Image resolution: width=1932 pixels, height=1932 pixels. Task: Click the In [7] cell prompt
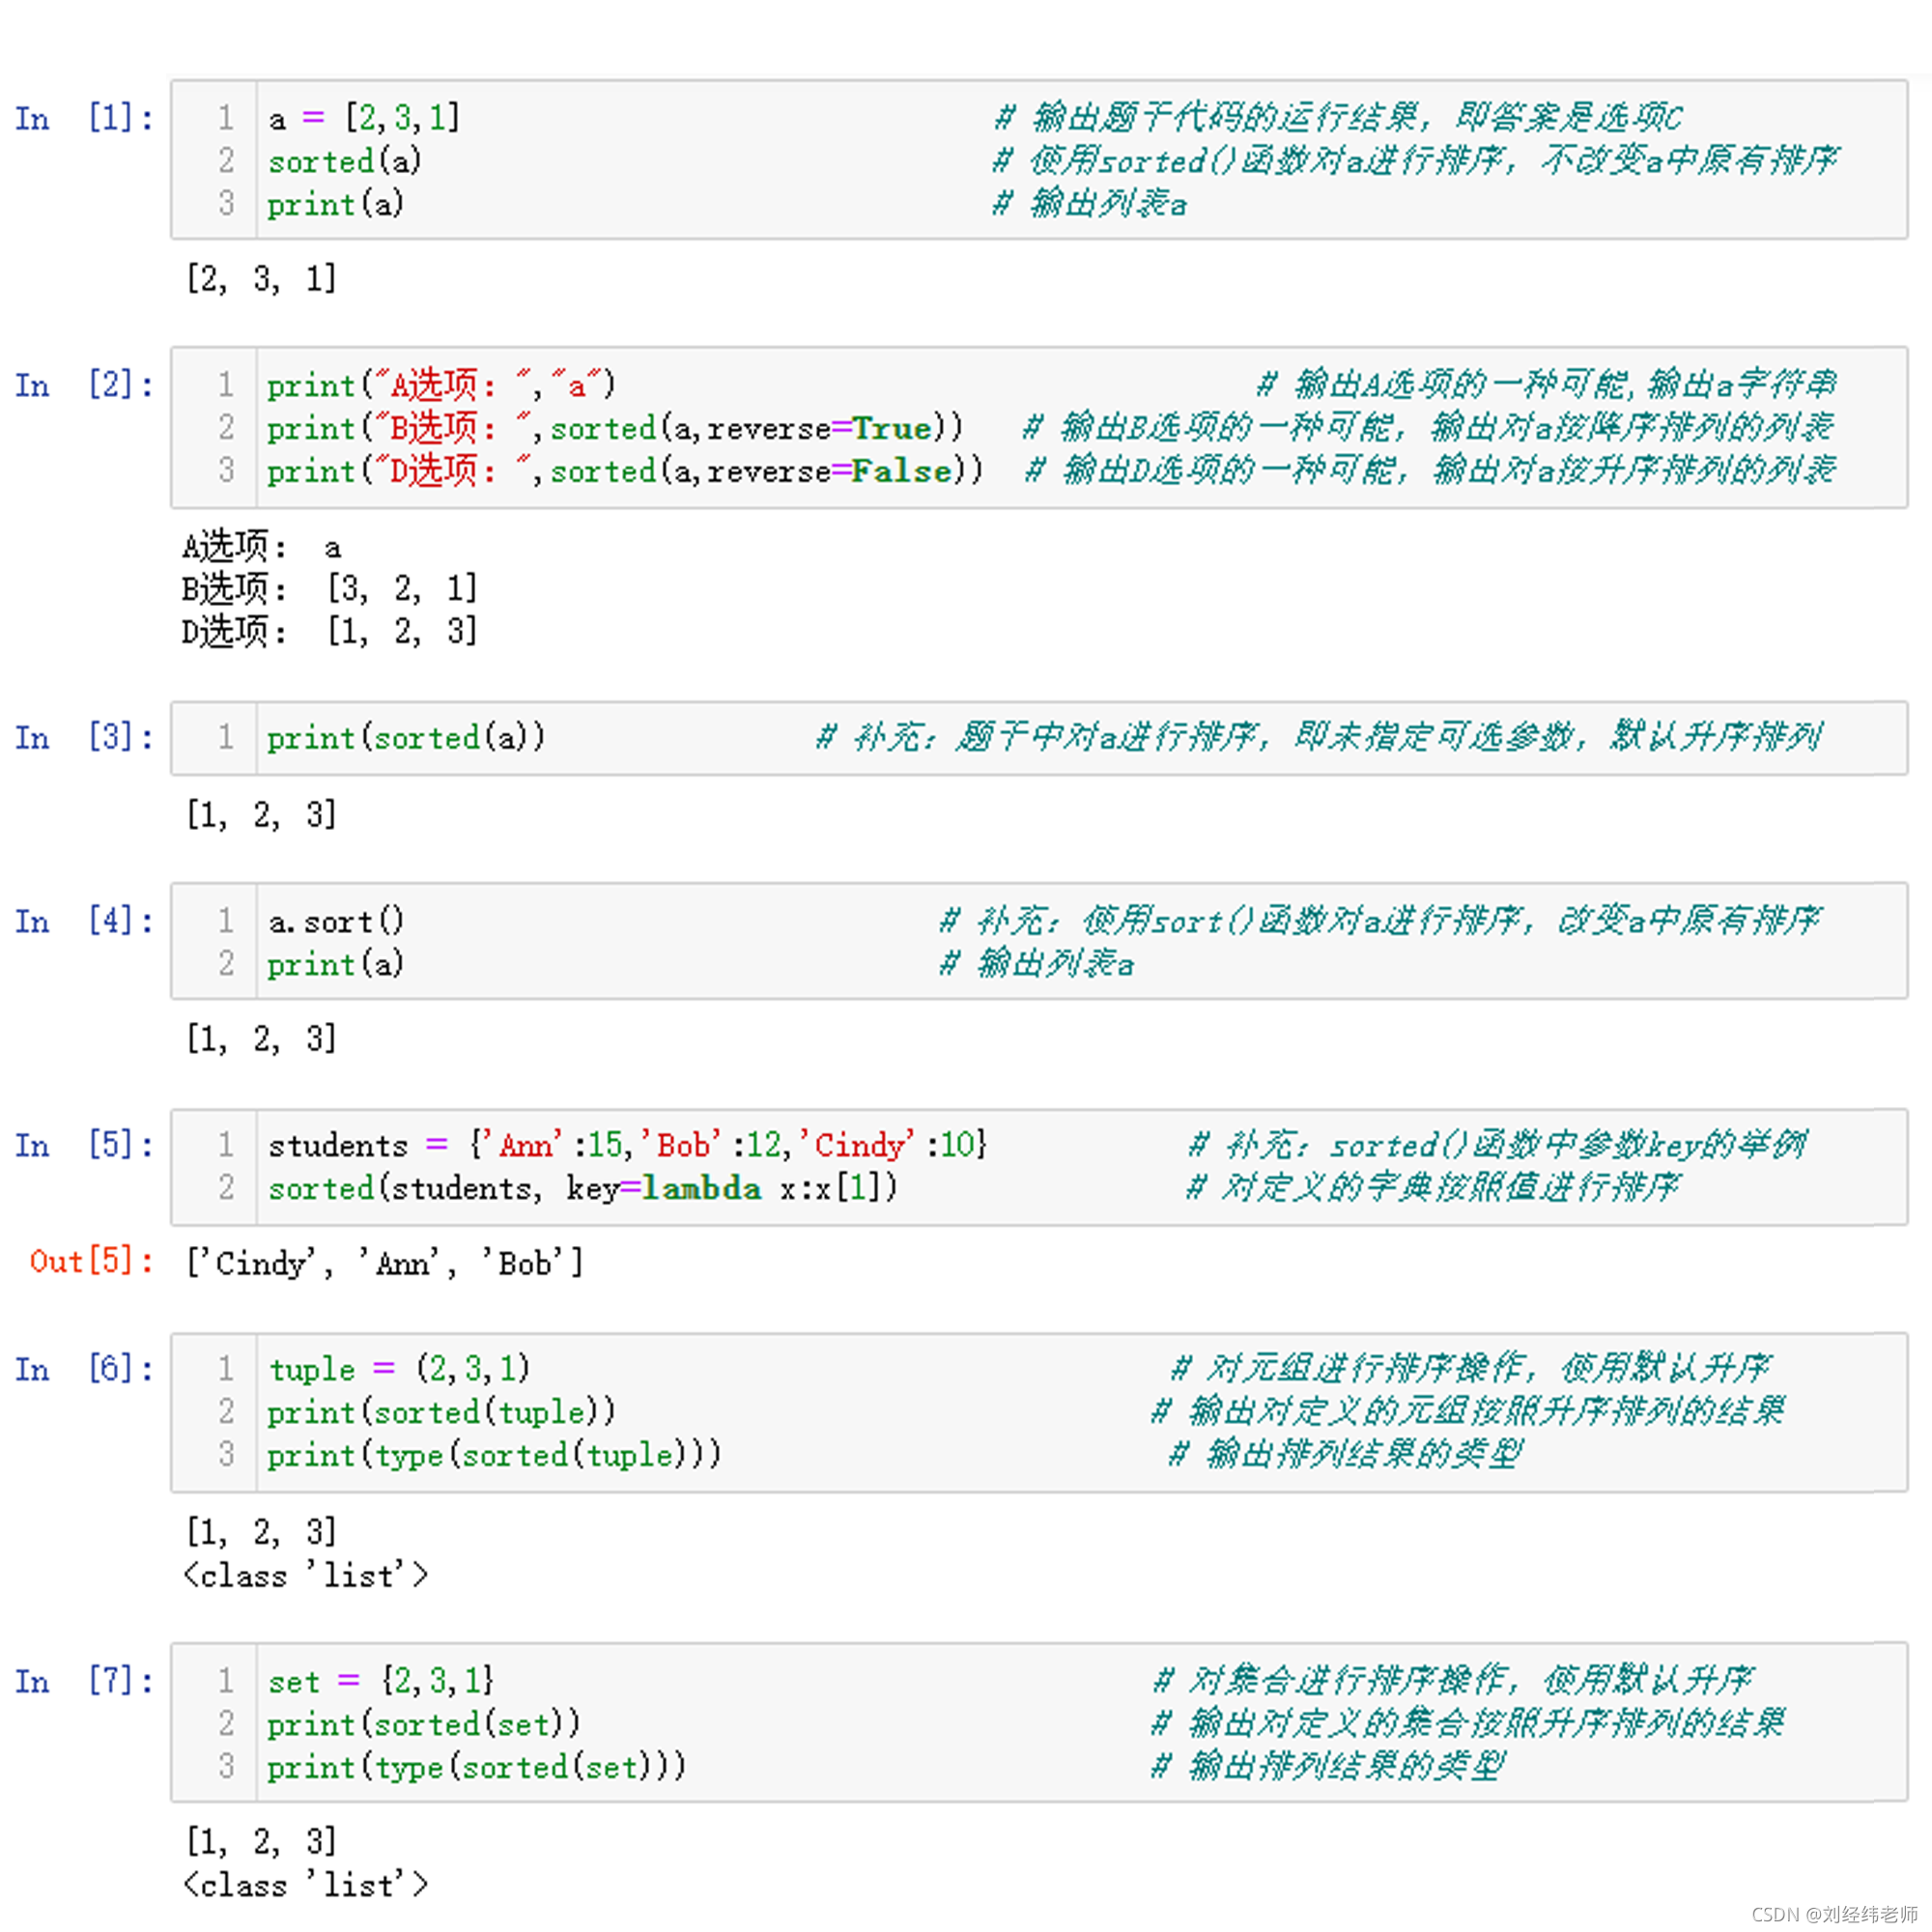pos(84,1682)
